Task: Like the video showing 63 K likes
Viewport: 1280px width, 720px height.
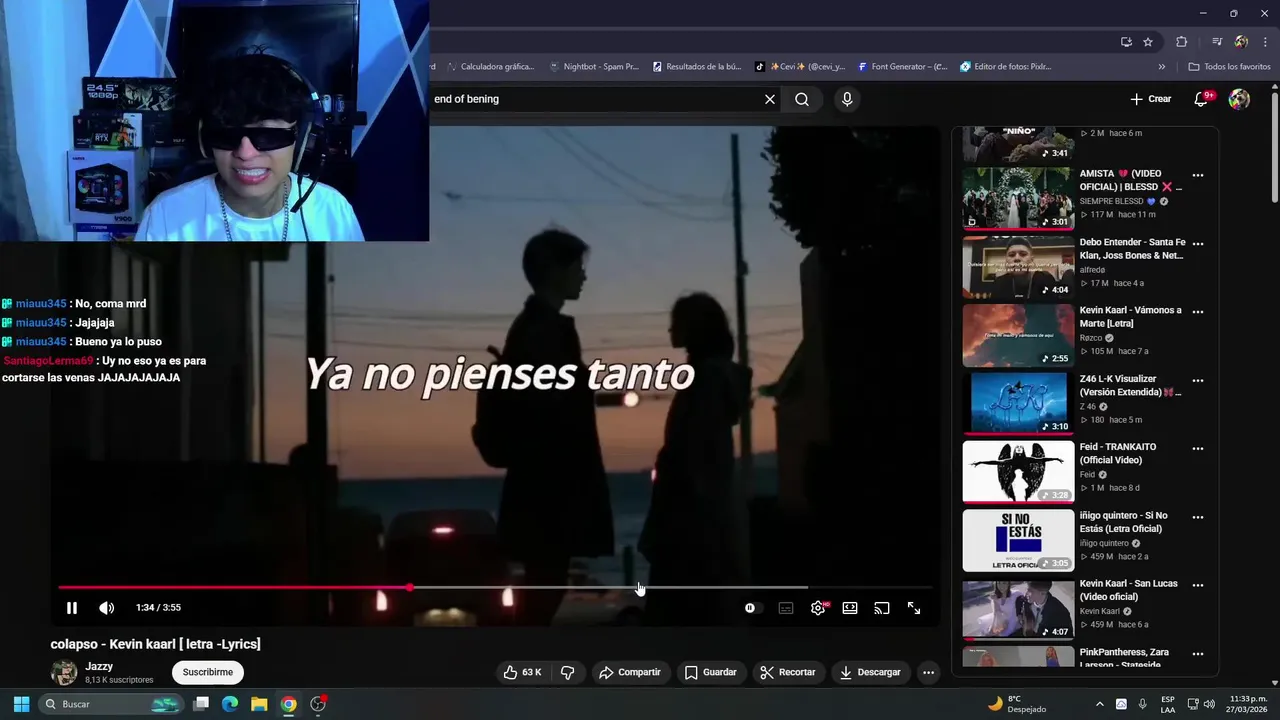Action: click(522, 672)
